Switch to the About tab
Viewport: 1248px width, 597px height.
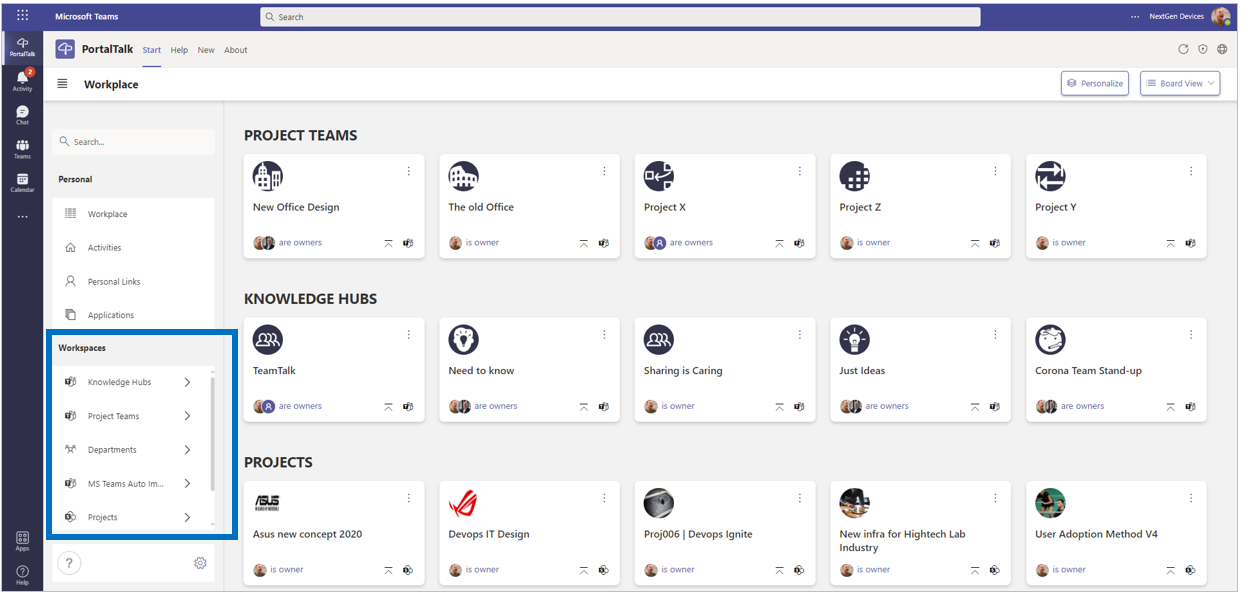coord(236,50)
